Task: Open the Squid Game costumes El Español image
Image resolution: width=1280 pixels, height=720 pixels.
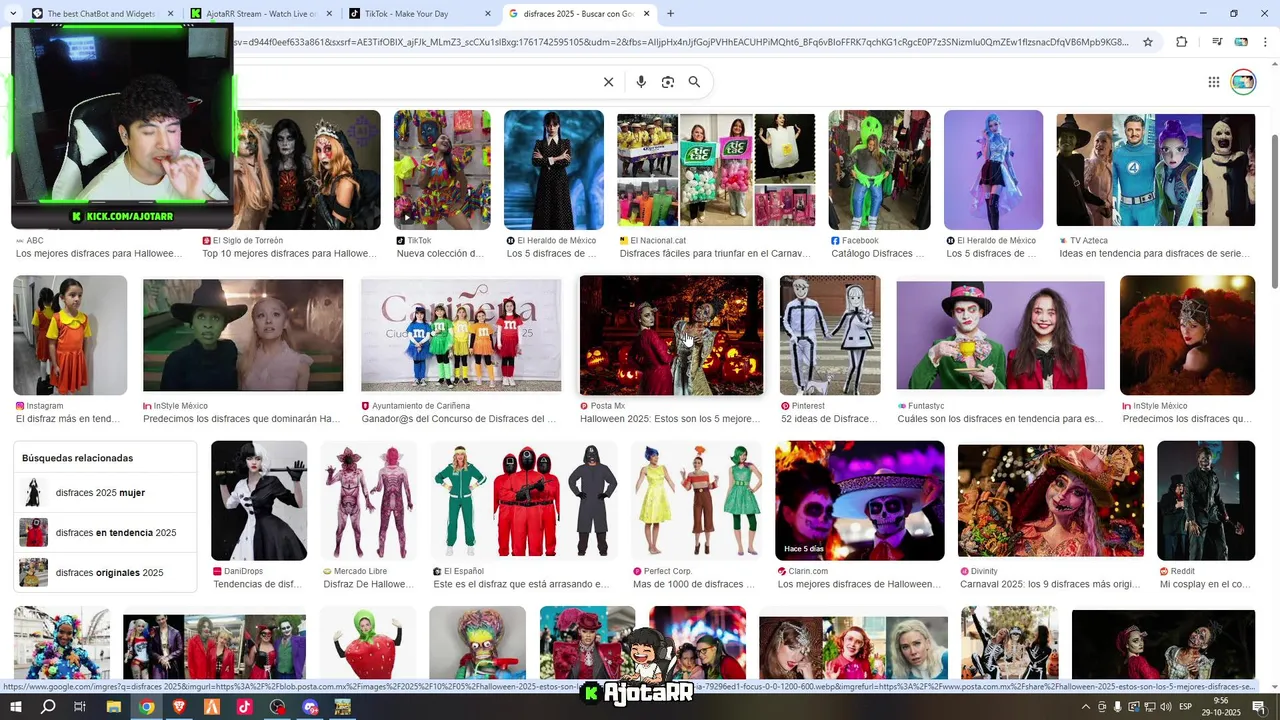Action: [524, 500]
